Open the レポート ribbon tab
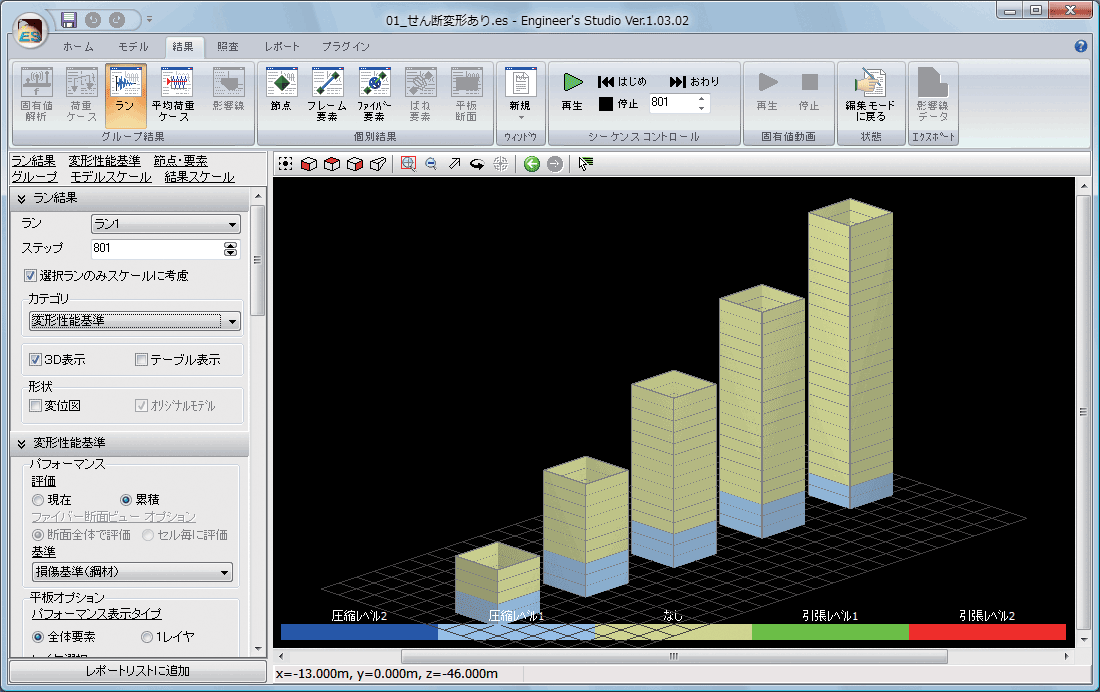The width and height of the screenshot is (1100, 692). click(x=282, y=46)
